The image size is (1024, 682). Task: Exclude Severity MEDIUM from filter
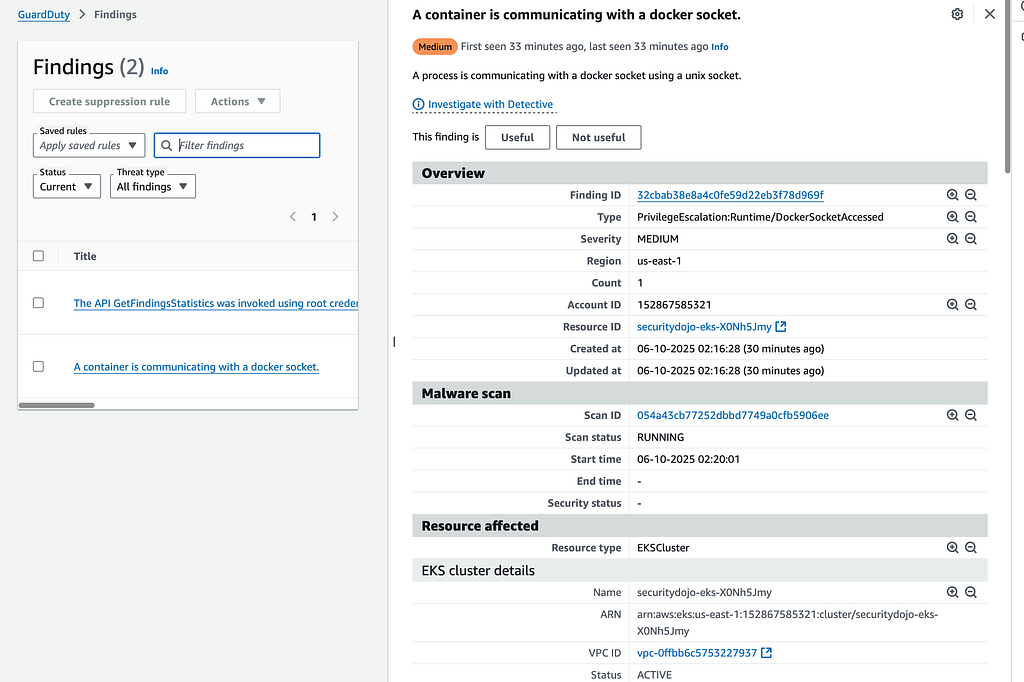(970, 239)
